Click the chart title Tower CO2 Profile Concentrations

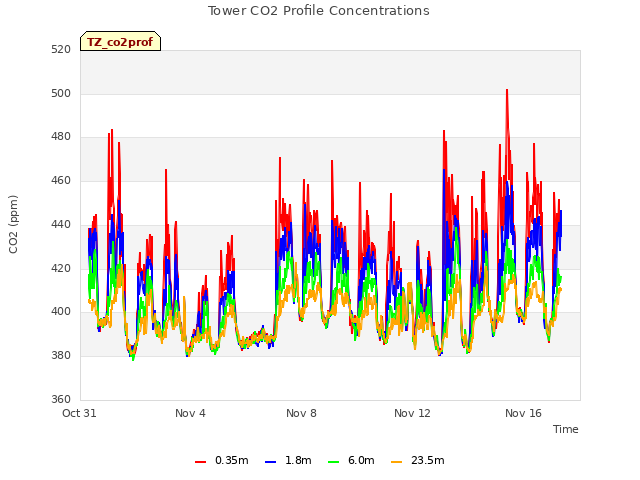pyautogui.click(x=318, y=11)
